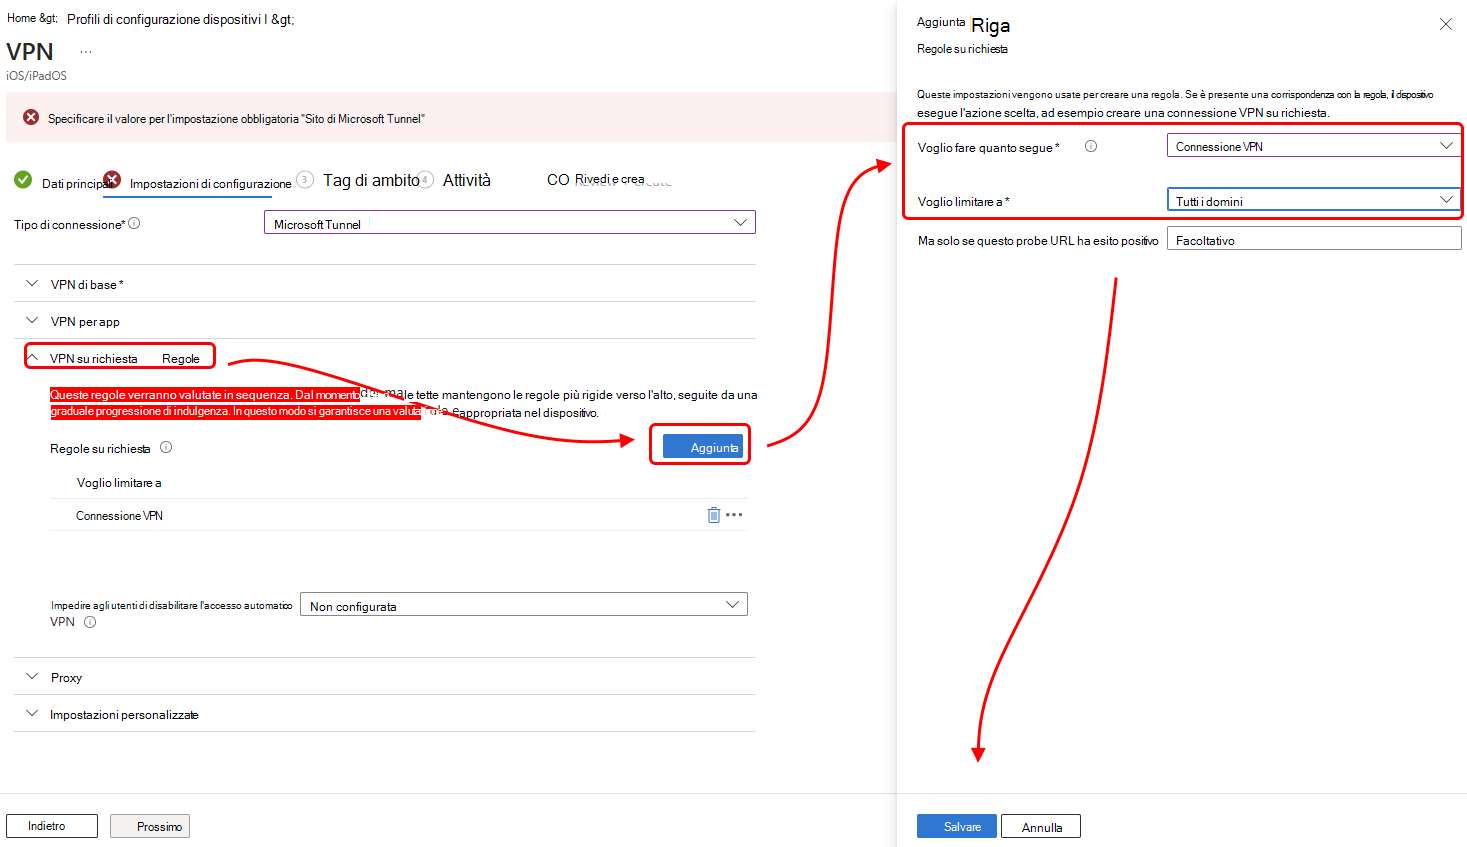This screenshot has height=847, width=1467.
Task: Open the info tooltip next to Tipo di connessione
Action: [x=134, y=223]
